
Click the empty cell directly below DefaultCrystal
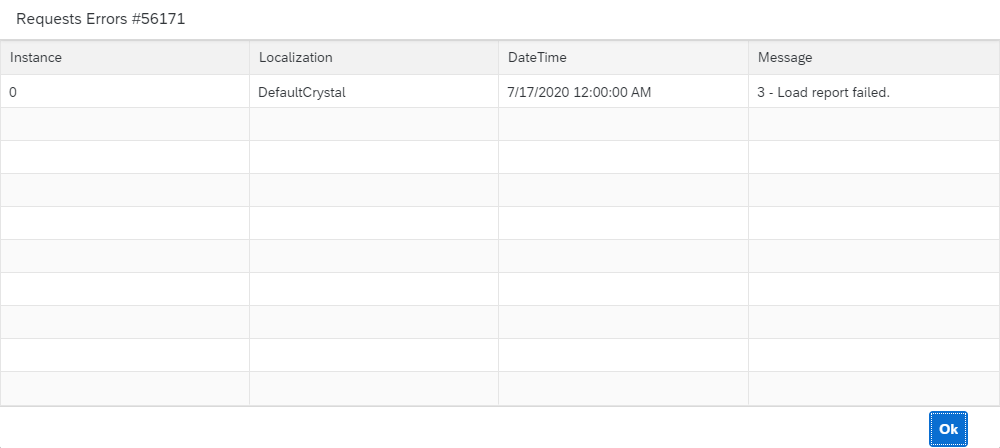click(x=373, y=124)
